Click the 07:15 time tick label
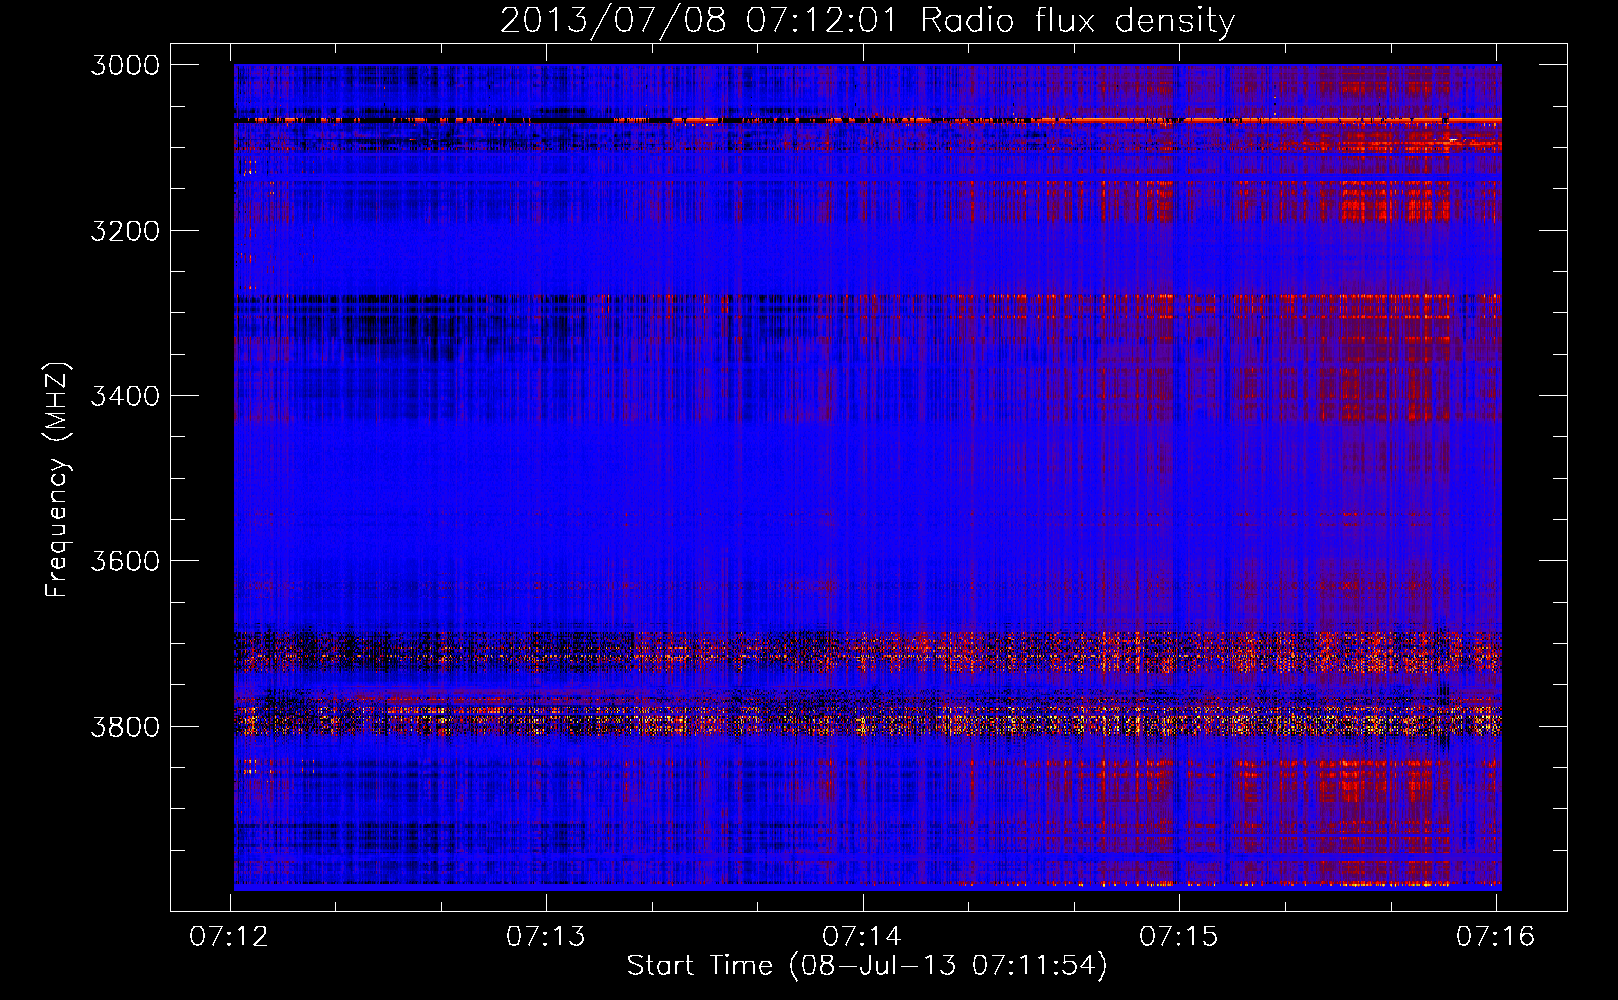The height and width of the screenshot is (1000, 1618). [1179, 937]
